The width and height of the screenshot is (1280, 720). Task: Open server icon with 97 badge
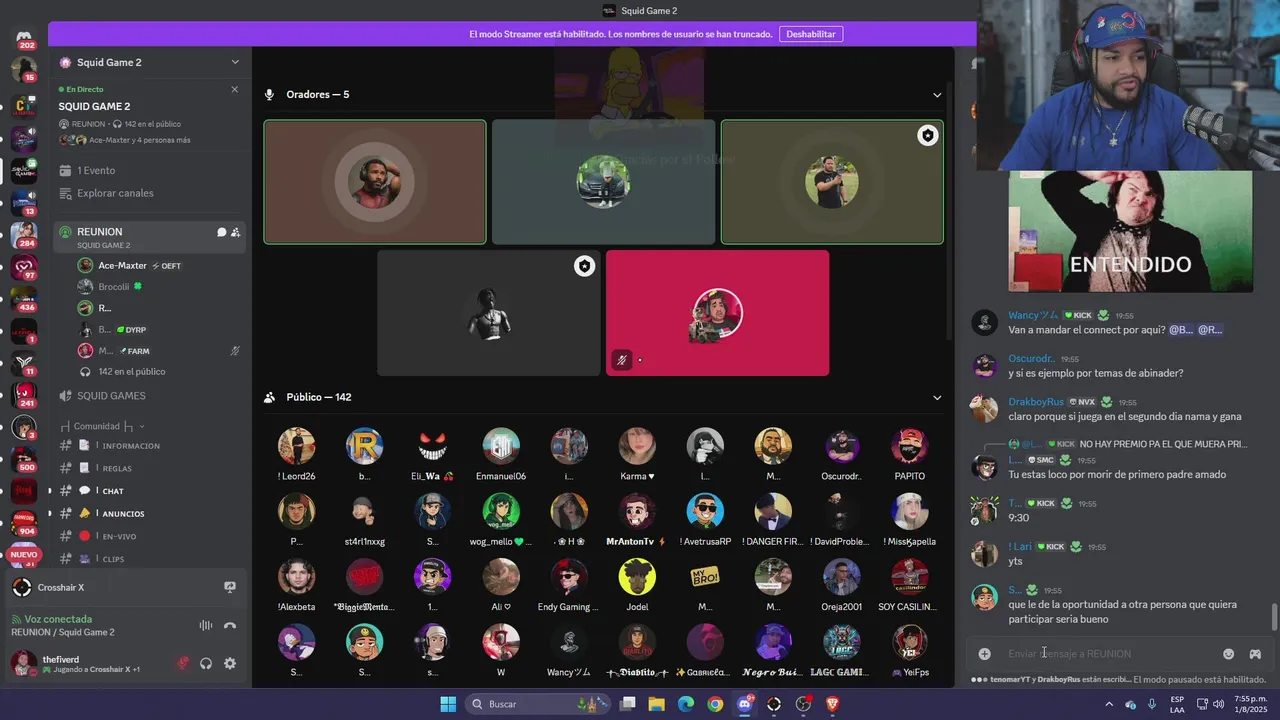[x=24, y=267]
